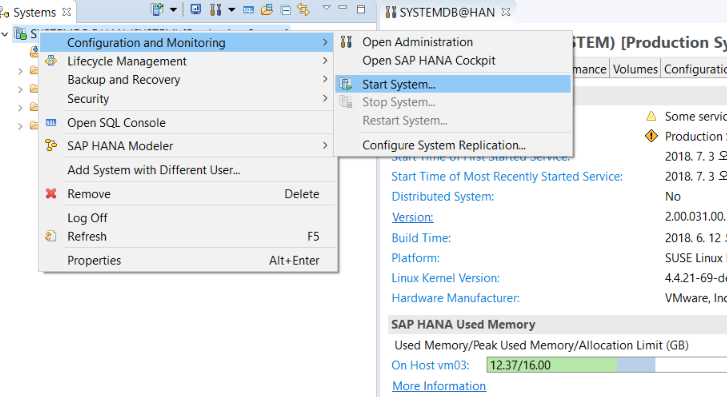The width and height of the screenshot is (727, 397).
Task: Open the System Monitor toolbar icon
Action: 196,9
